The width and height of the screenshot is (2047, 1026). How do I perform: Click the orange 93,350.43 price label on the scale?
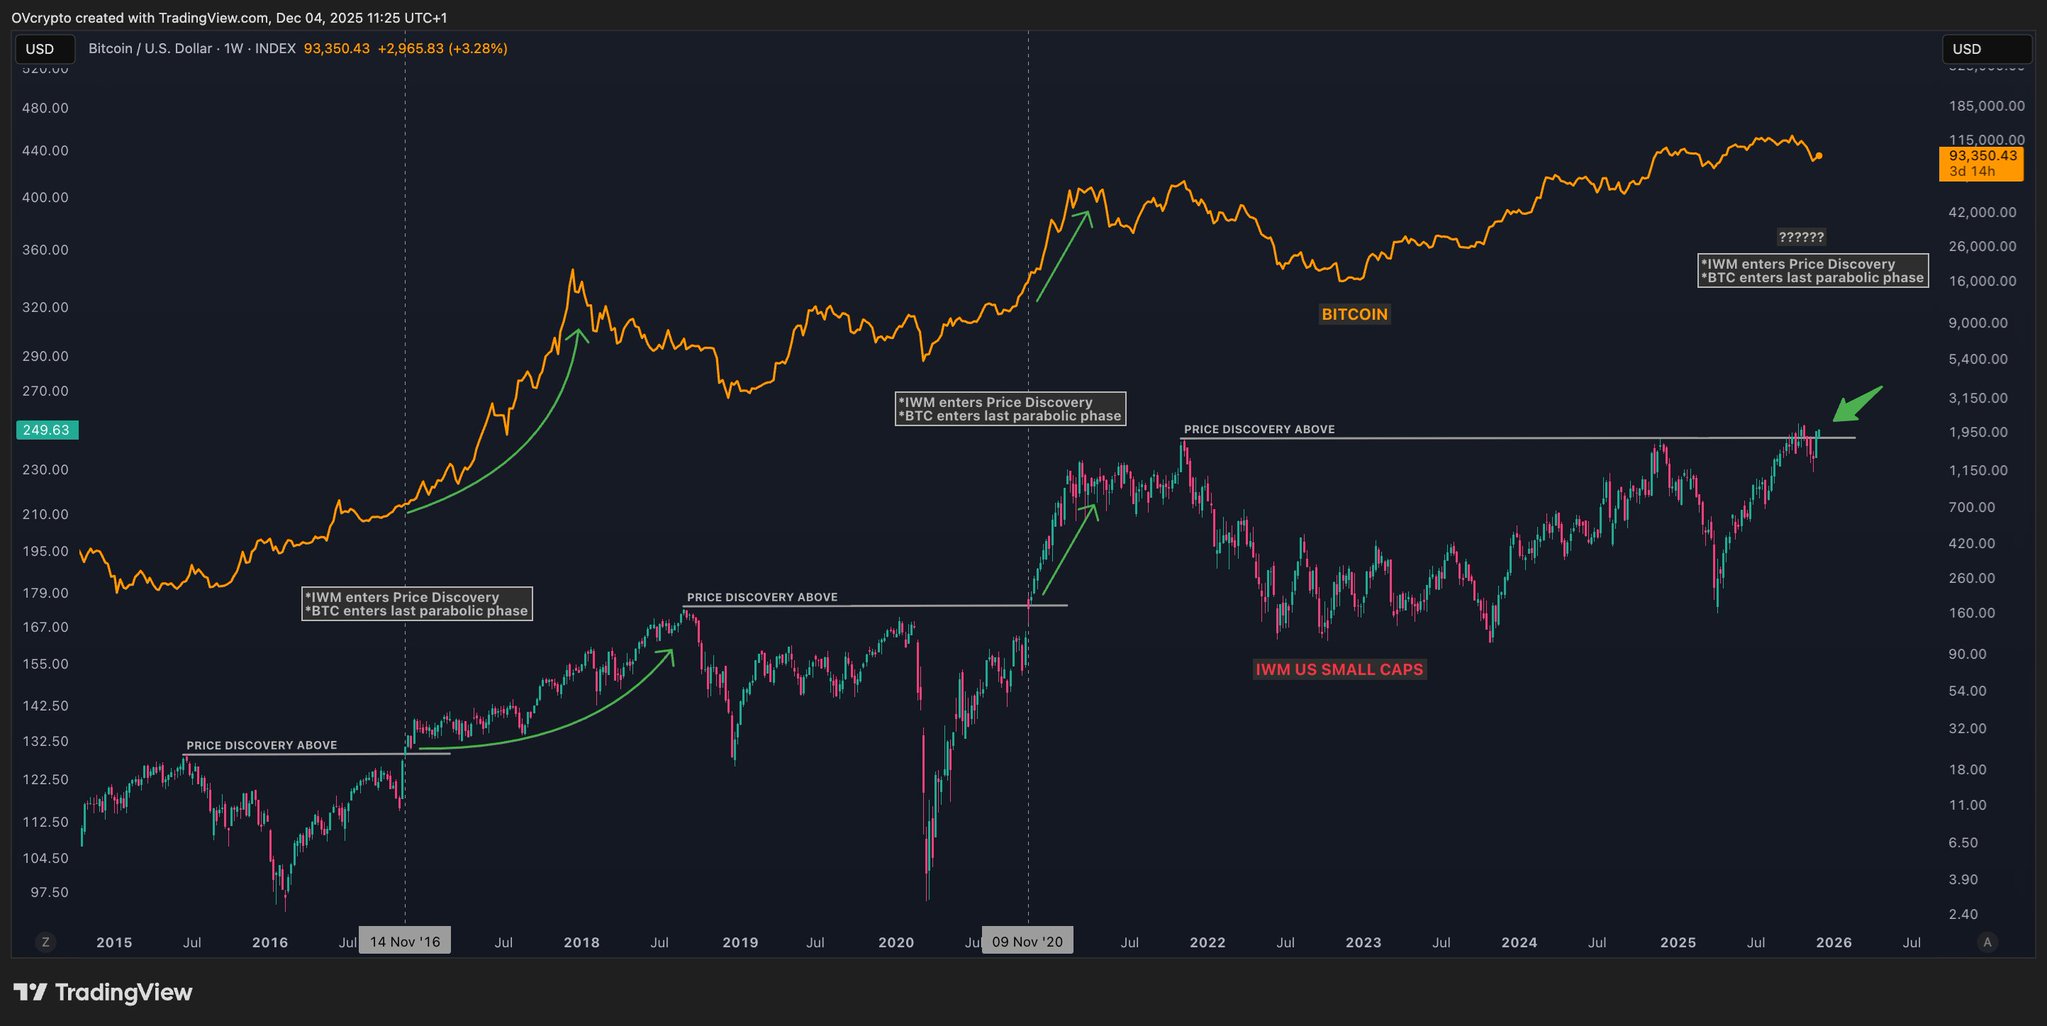click(x=1980, y=163)
